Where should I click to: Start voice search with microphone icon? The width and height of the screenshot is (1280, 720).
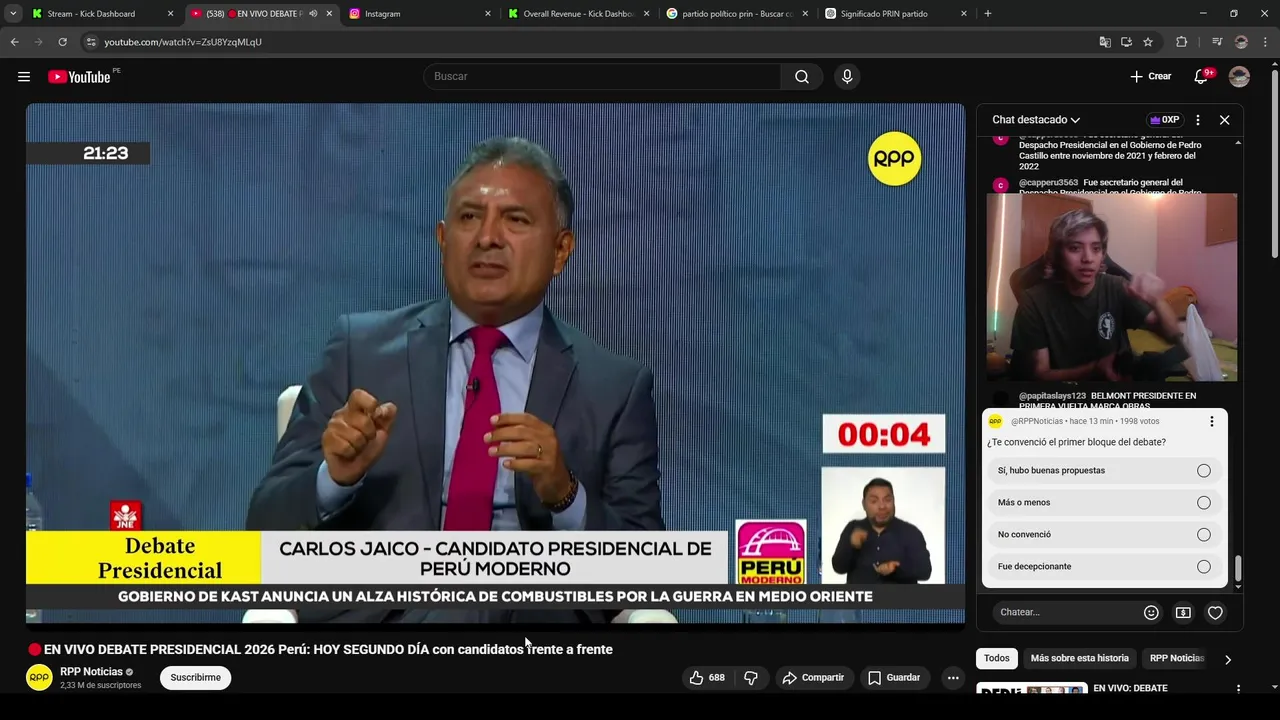pos(847,77)
